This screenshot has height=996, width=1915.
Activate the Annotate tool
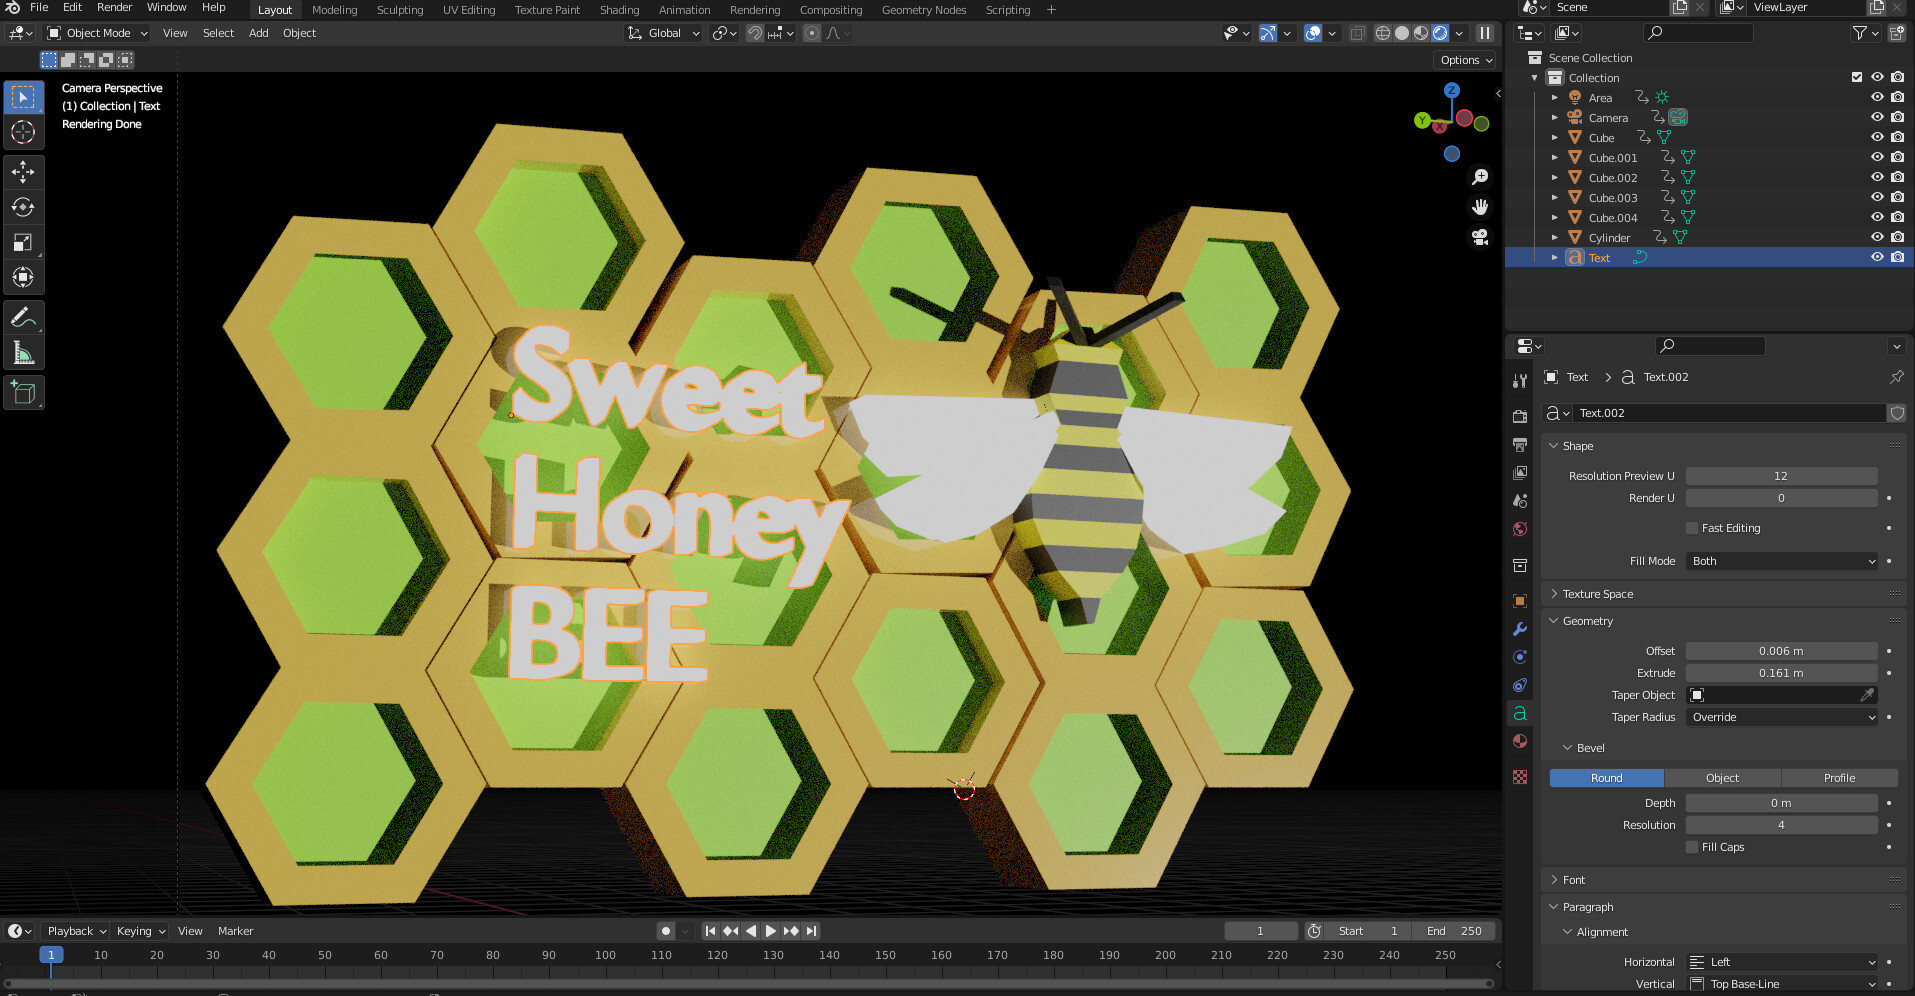pyautogui.click(x=23, y=317)
